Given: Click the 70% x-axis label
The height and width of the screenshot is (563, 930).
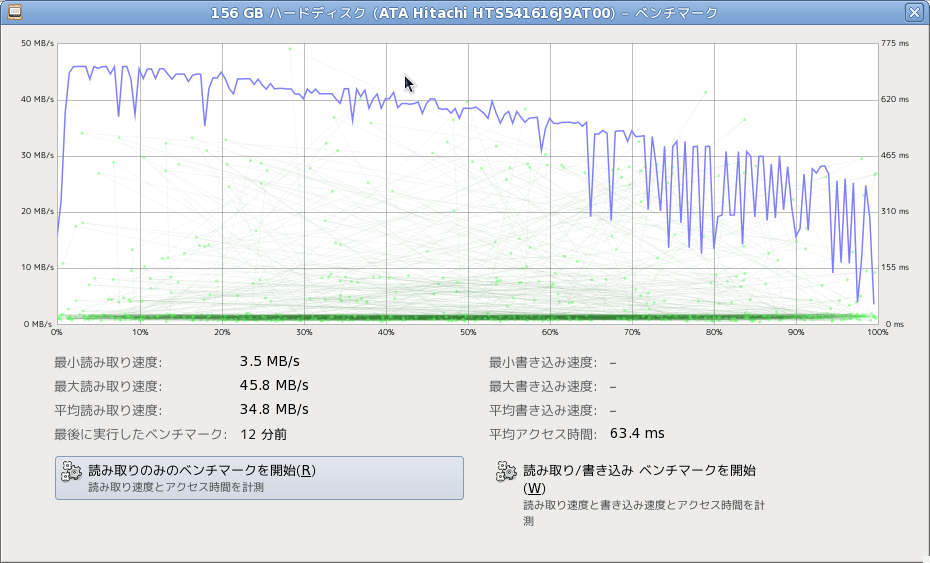Looking at the screenshot, I should coord(632,332).
